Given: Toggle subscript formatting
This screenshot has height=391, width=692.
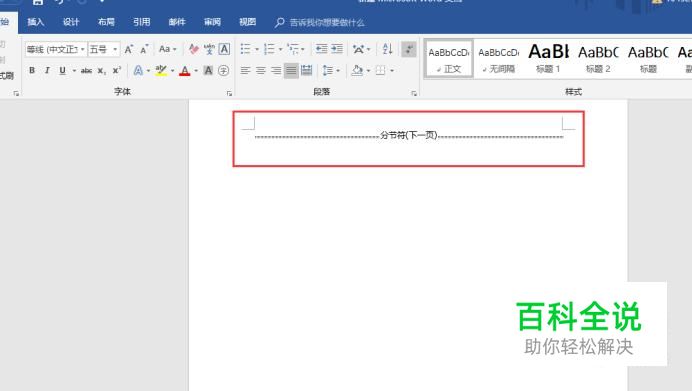Looking at the screenshot, I should [x=102, y=71].
